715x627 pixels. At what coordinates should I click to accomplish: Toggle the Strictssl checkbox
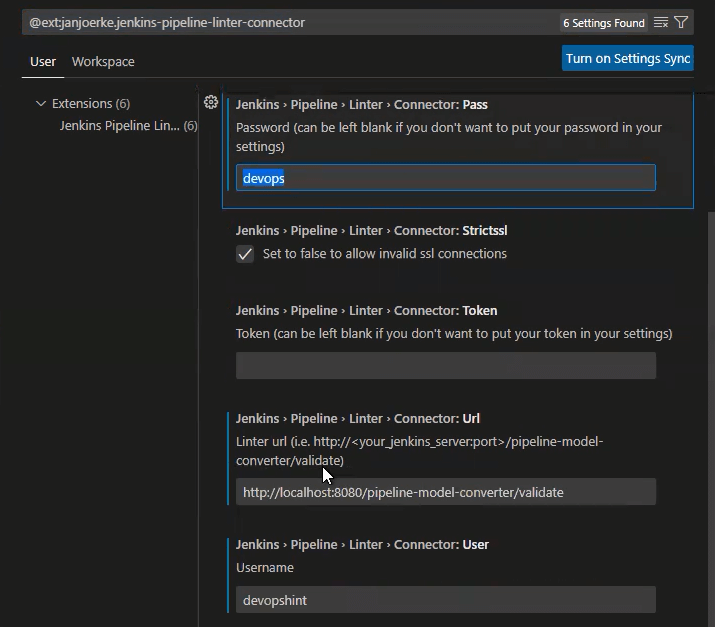[x=245, y=254]
